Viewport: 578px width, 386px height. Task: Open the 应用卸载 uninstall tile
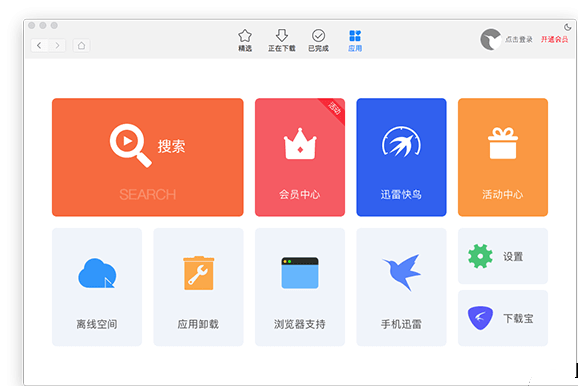tap(198, 287)
